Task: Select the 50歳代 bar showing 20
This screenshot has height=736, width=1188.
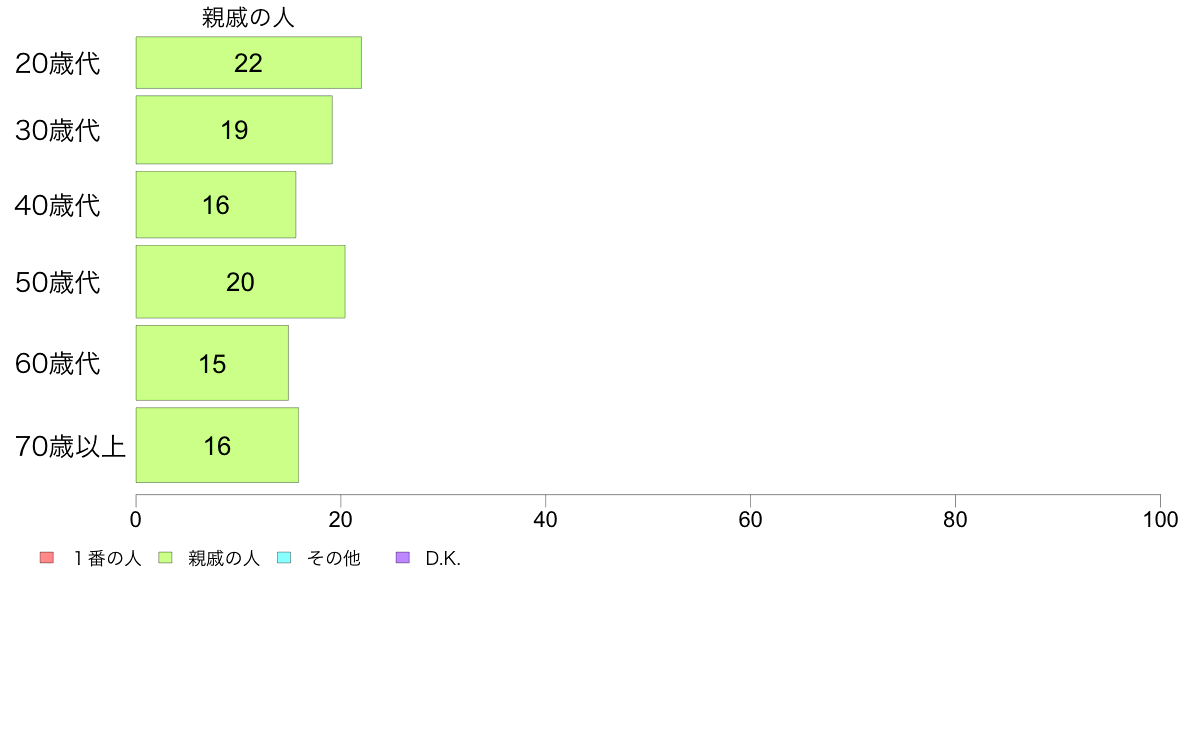Action: click(x=240, y=282)
